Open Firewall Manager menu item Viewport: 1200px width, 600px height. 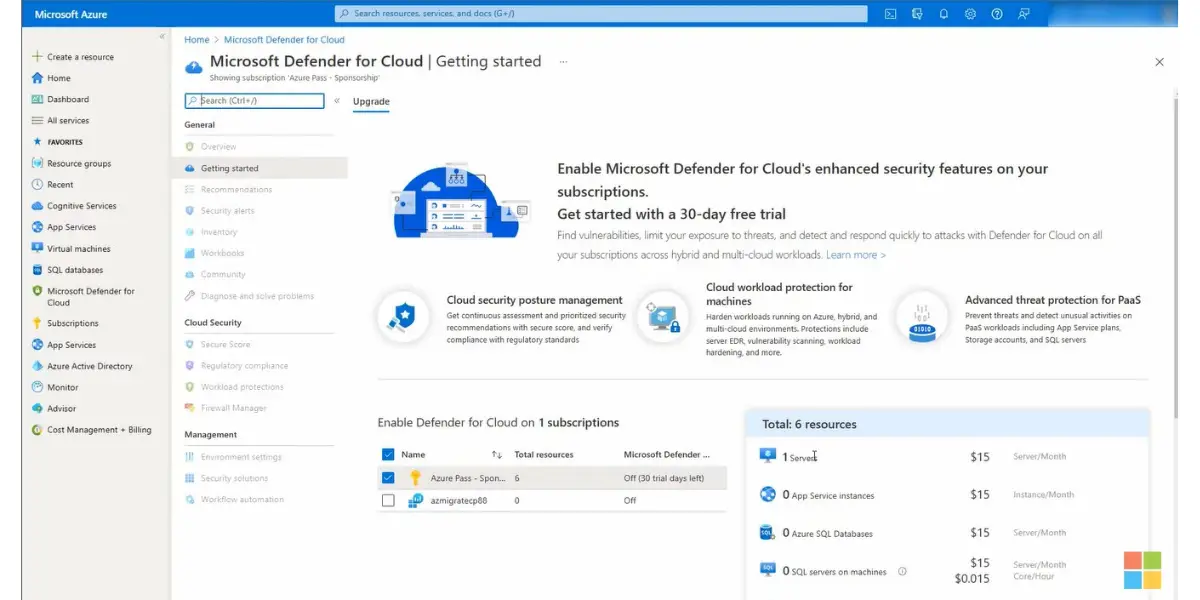[x=233, y=408]
